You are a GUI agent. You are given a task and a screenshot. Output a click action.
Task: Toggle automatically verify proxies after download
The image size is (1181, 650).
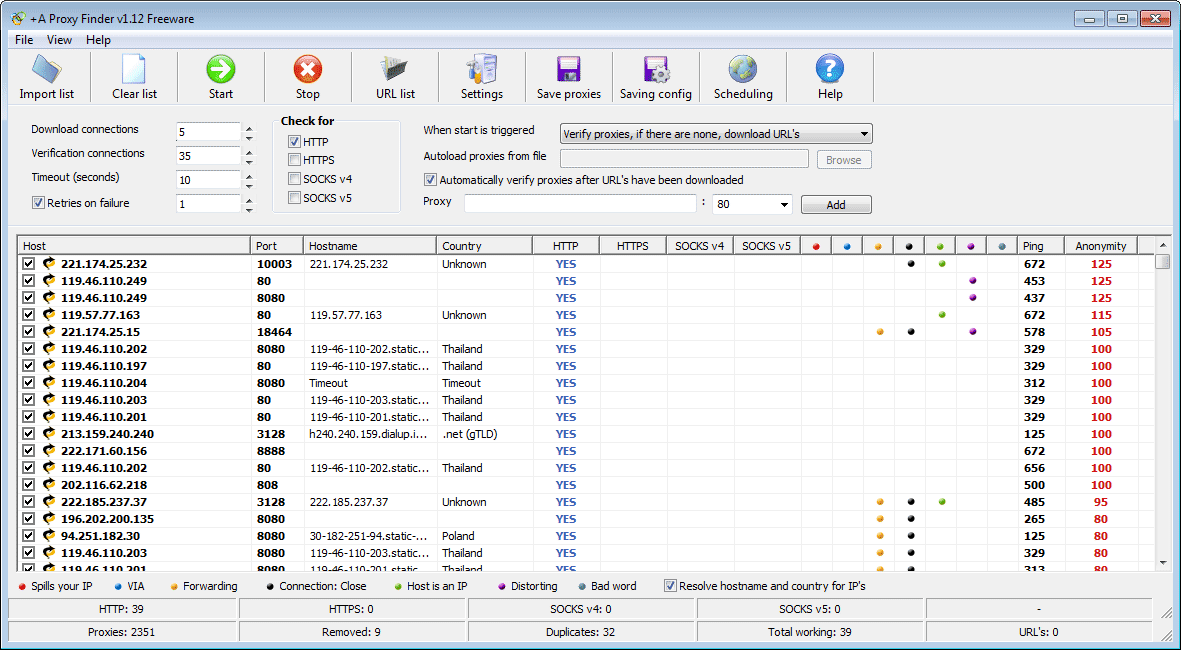[430, 180]
